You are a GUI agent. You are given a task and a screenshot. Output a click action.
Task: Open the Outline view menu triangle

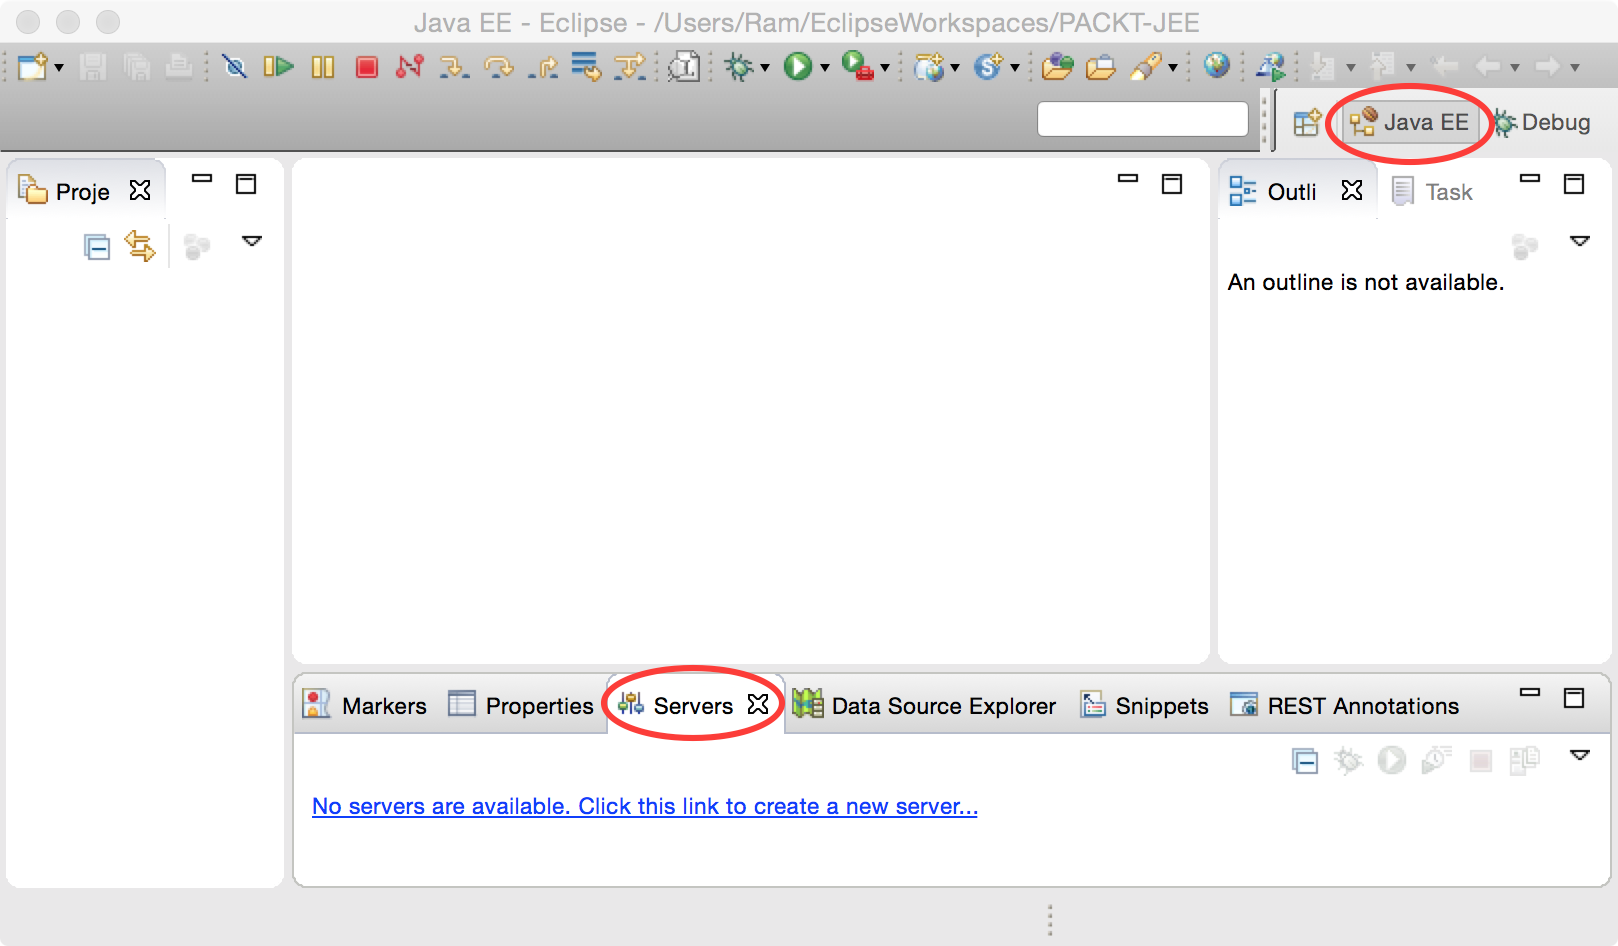(x=1580, y=241)
